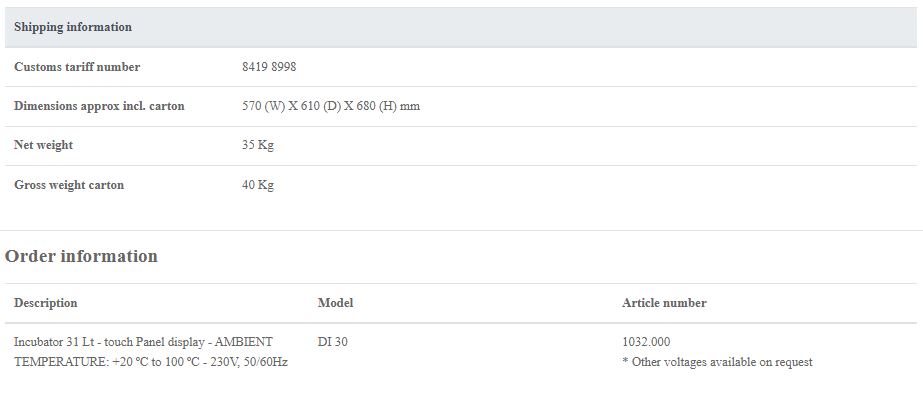Click the tariff value 8419 8998
Viewport: 923px width, 413px height.
tap(269, 67)
